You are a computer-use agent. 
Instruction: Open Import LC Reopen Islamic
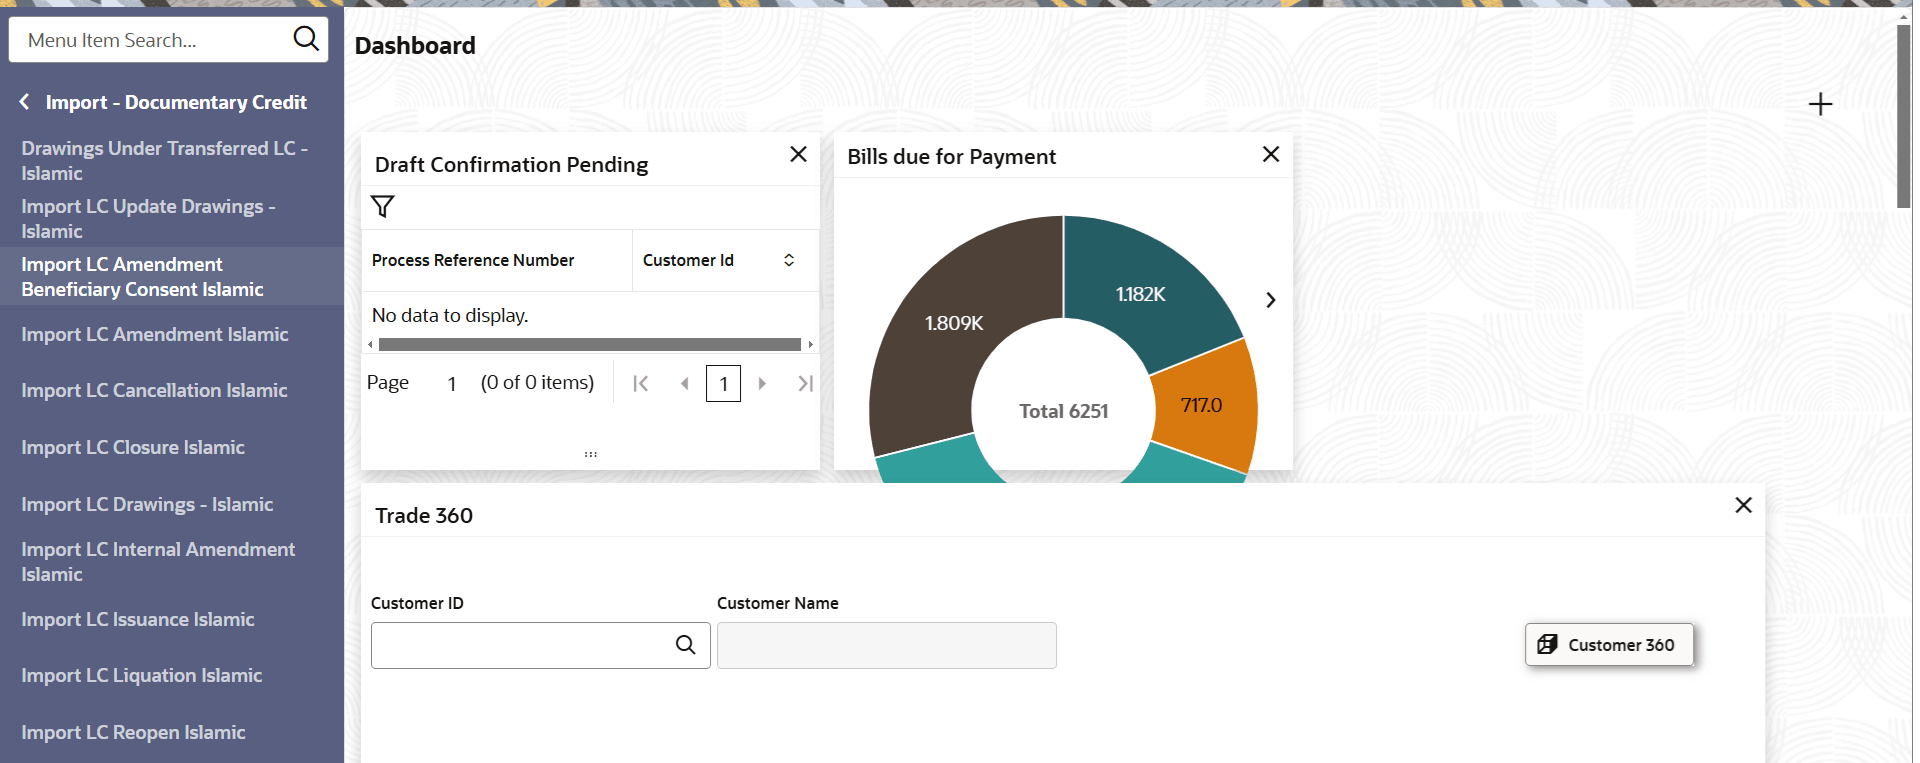[x=133, y=732]
